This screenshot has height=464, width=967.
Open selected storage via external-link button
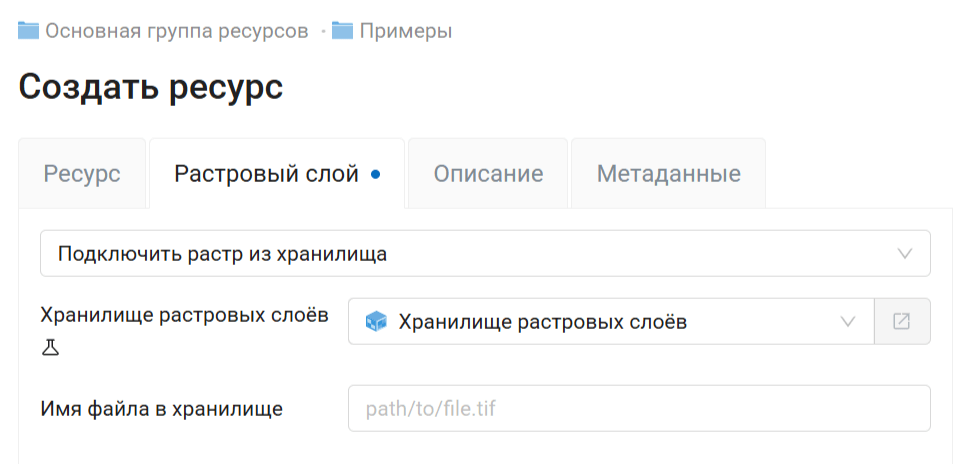tap(902, 322)
